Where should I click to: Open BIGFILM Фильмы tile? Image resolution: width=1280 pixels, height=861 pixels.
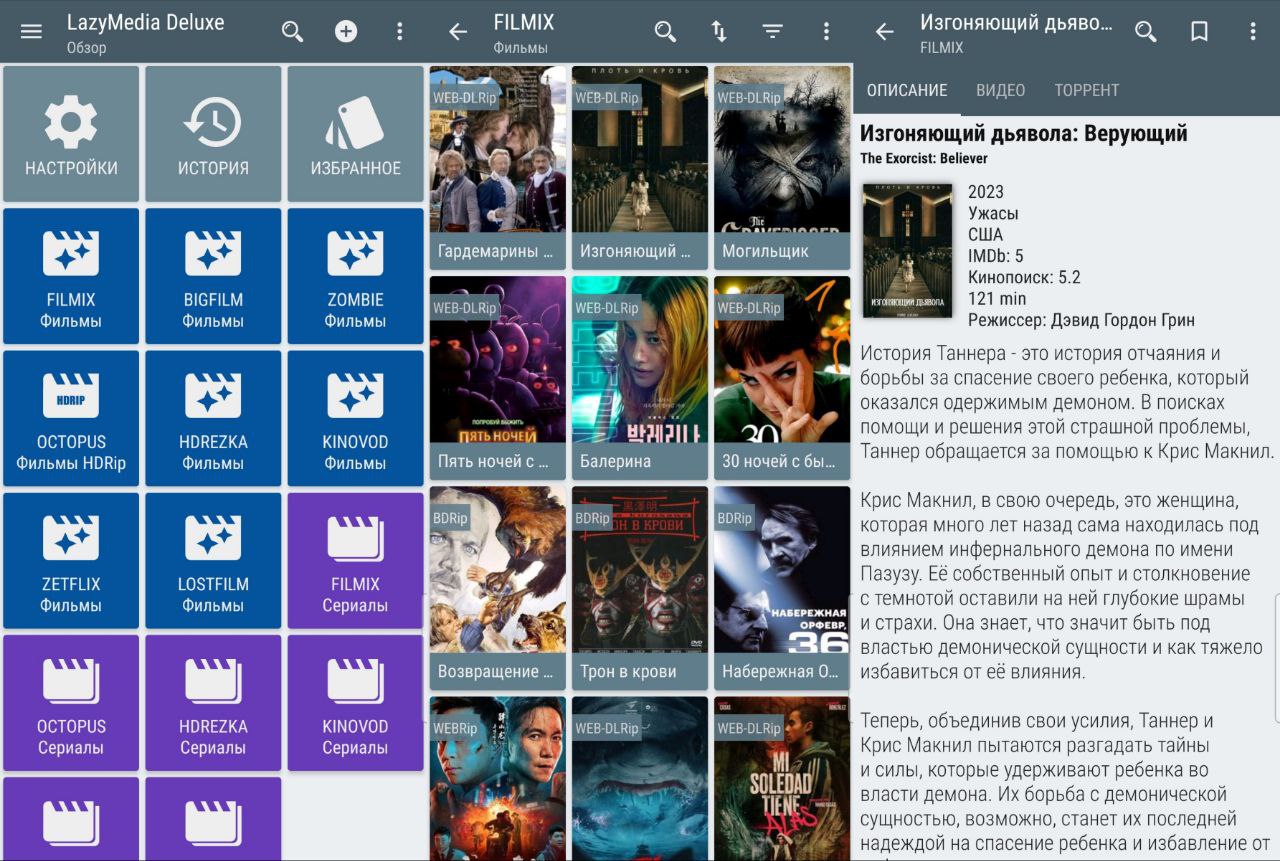[213, 276]
